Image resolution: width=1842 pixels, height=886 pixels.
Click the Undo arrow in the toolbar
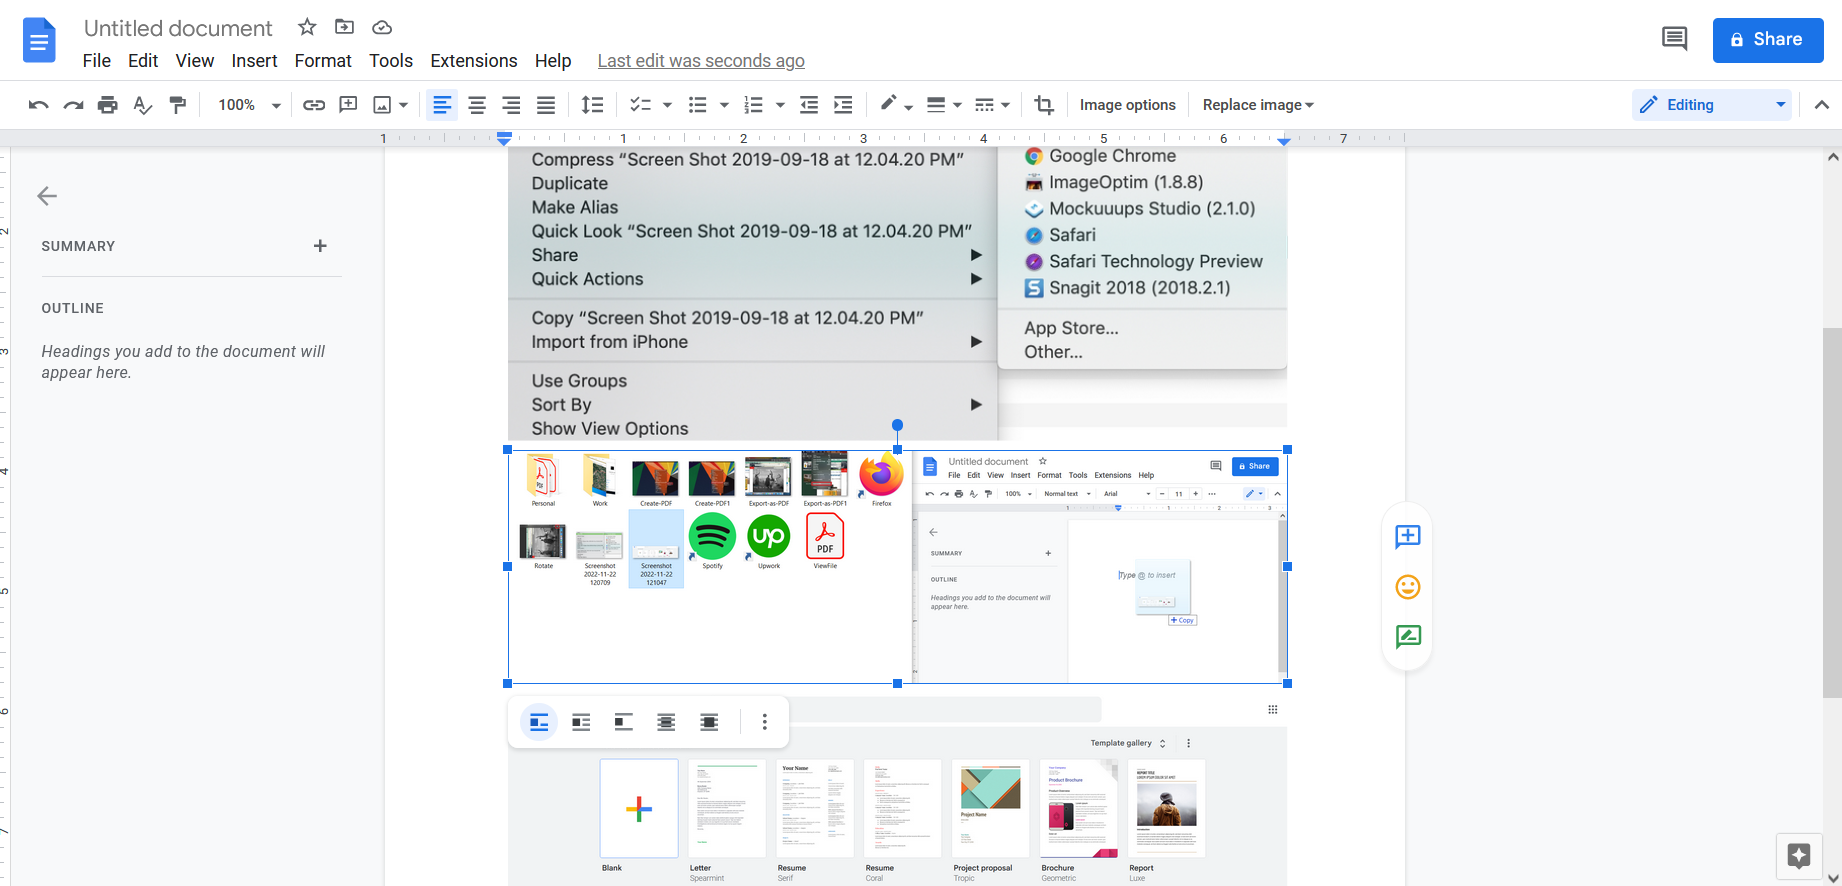point(39,105)
